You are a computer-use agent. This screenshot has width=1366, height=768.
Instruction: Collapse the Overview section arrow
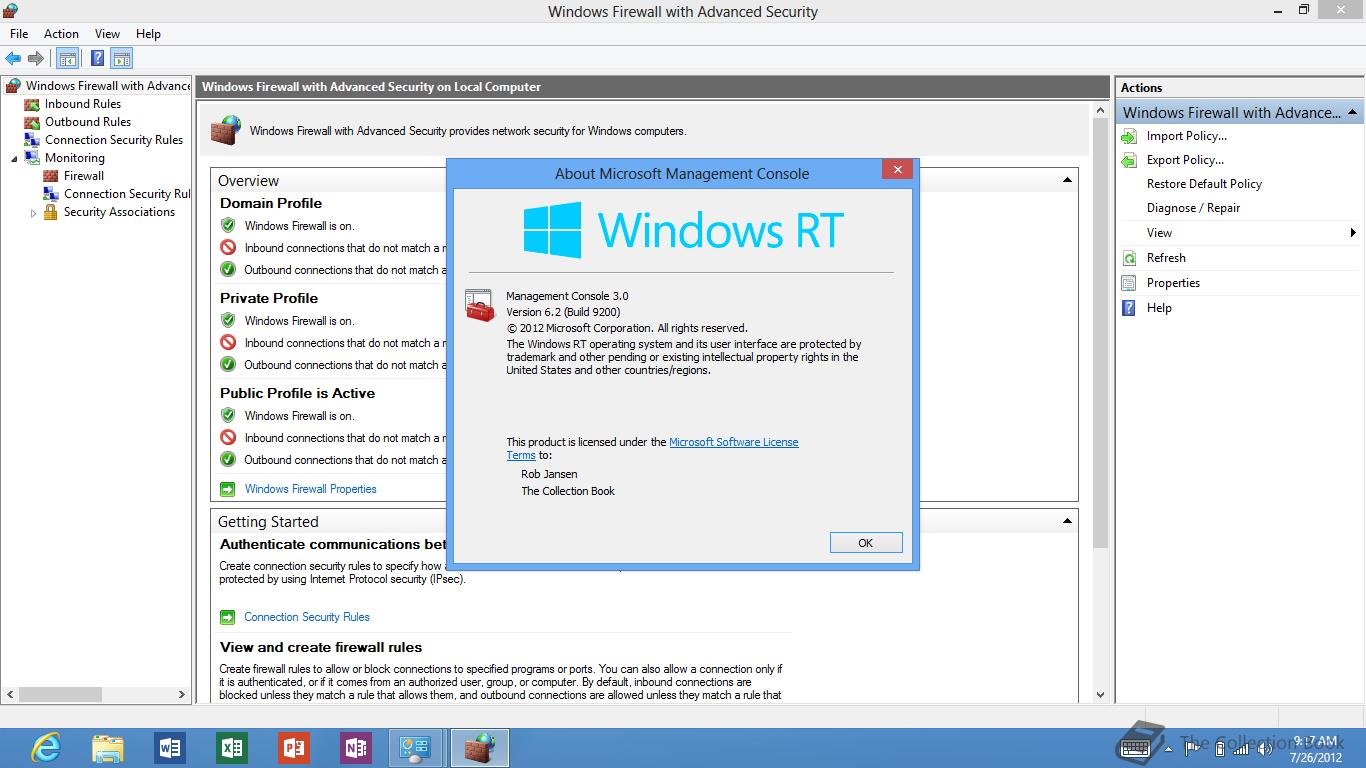click(x=1067, y=180)
